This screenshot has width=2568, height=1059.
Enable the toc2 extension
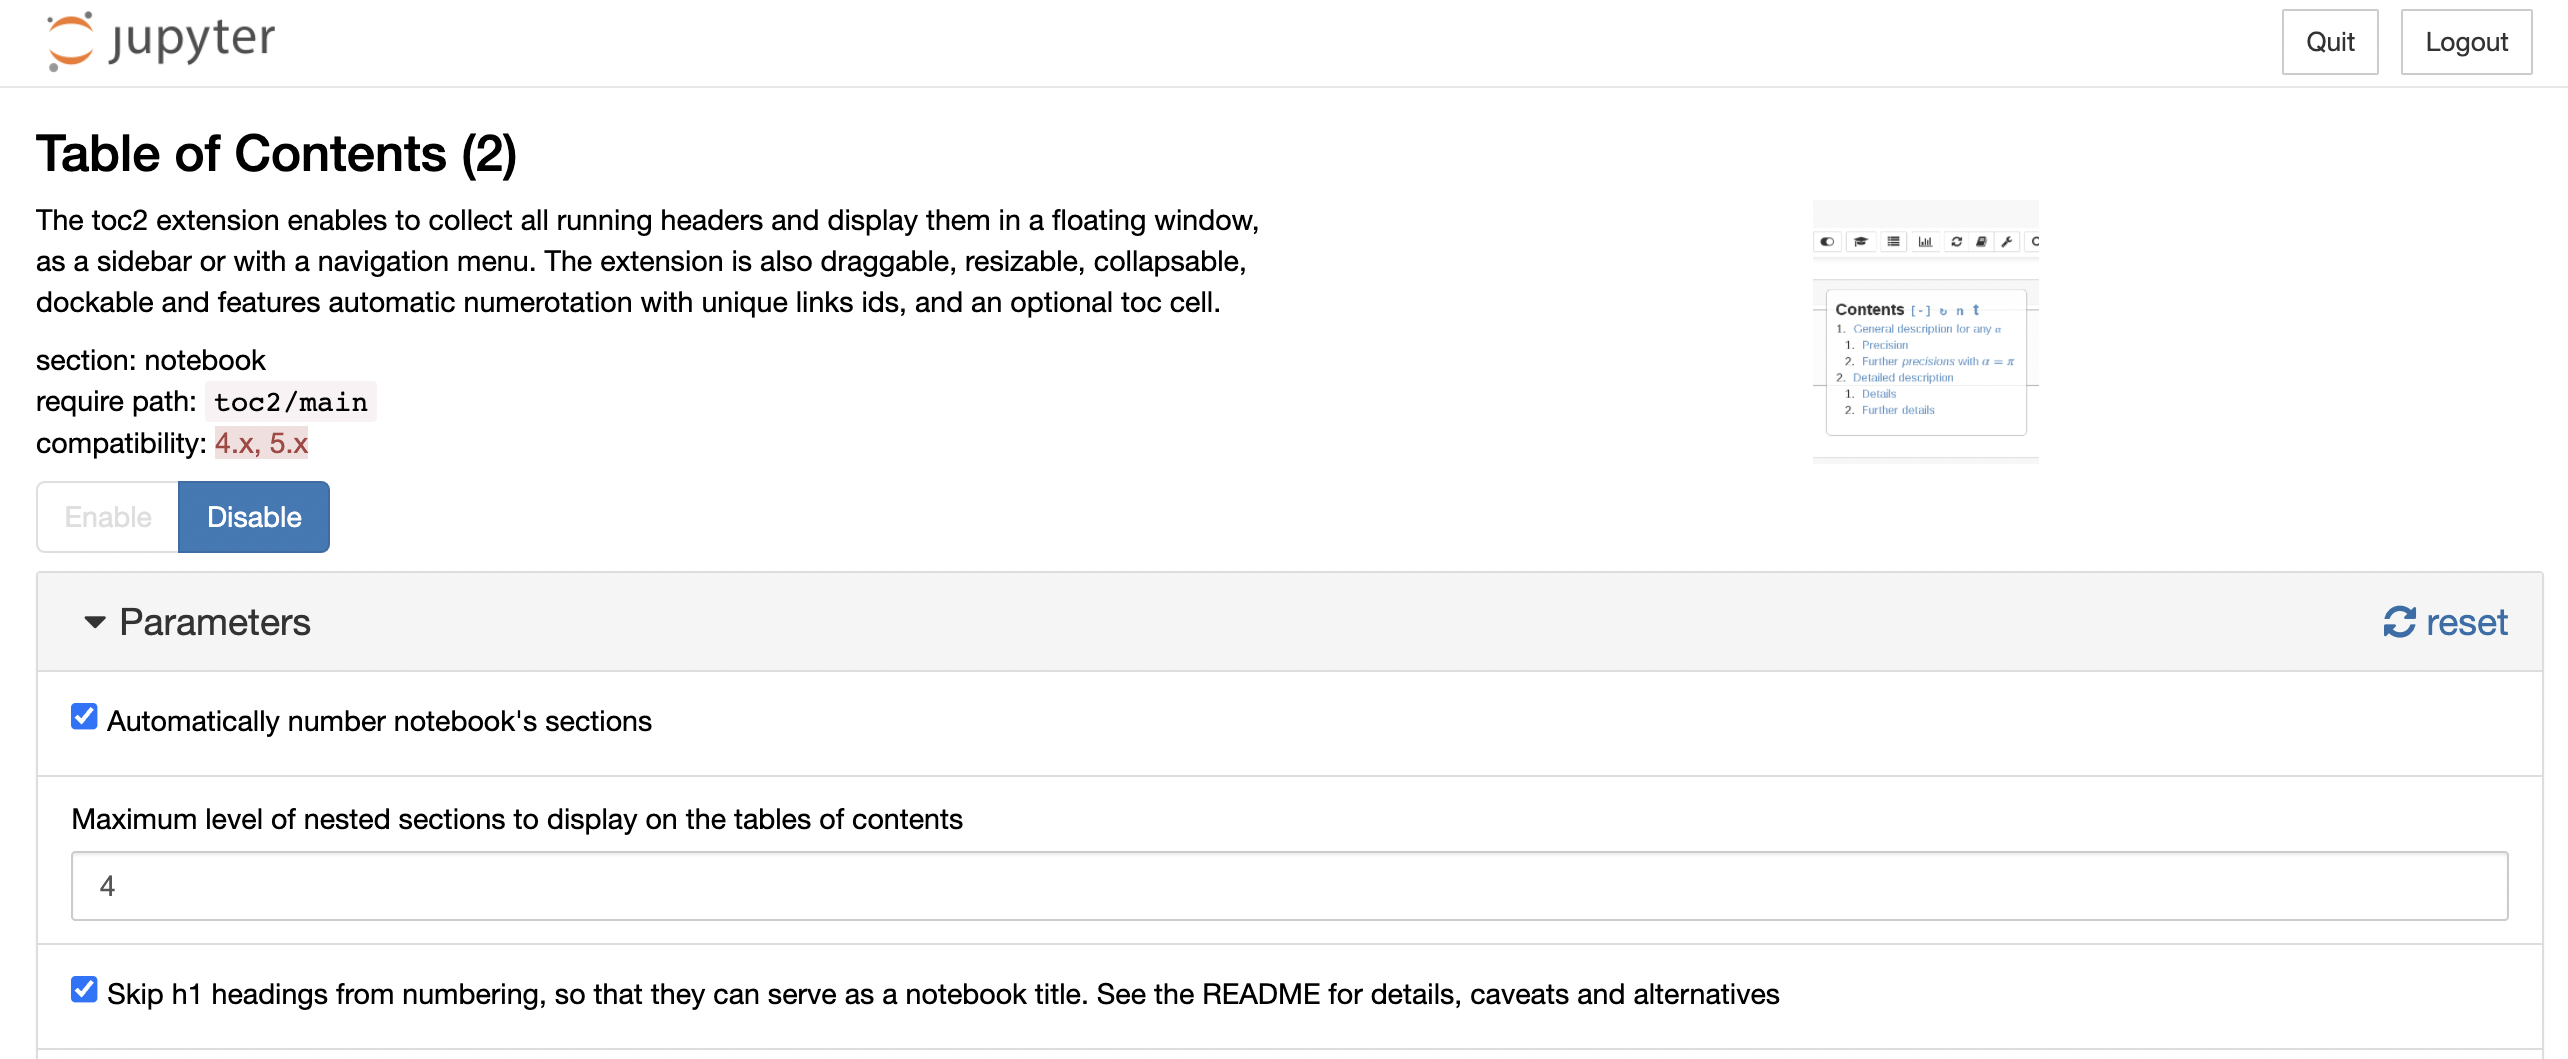click(107, 517)
